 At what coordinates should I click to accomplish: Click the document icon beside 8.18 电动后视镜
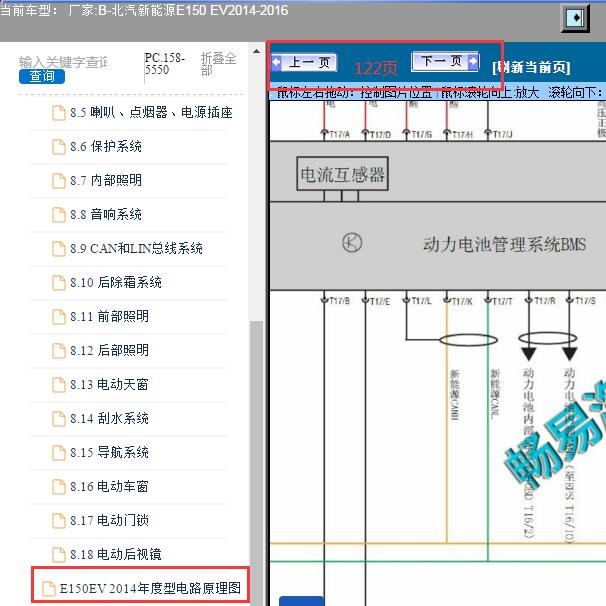(x=59, y=555)
